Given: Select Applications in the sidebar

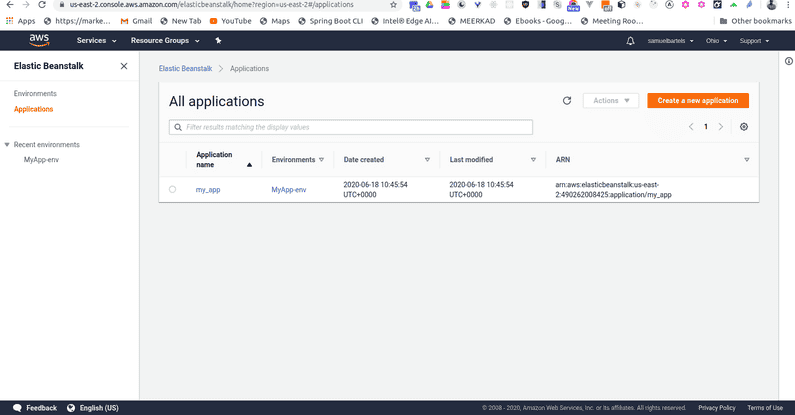Looking at the screenshot, I should pos(33,109).
